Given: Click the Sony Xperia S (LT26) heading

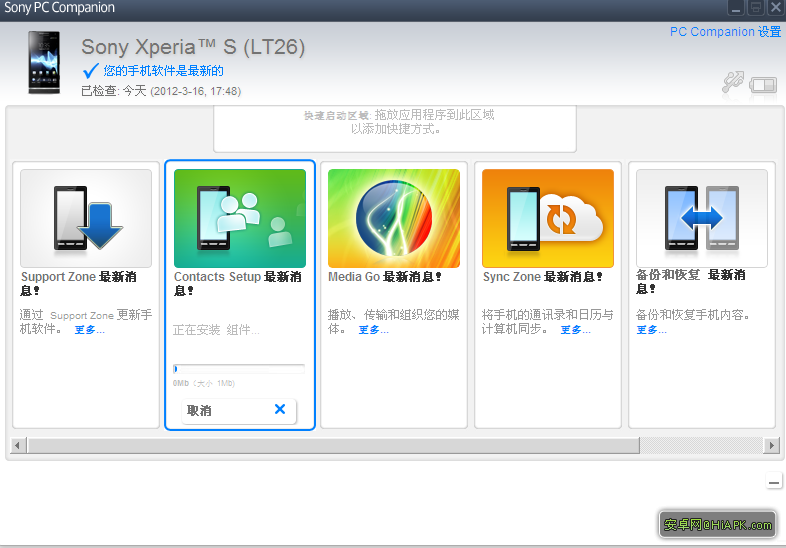Looking at the screenshot, I should coord(193,47).
